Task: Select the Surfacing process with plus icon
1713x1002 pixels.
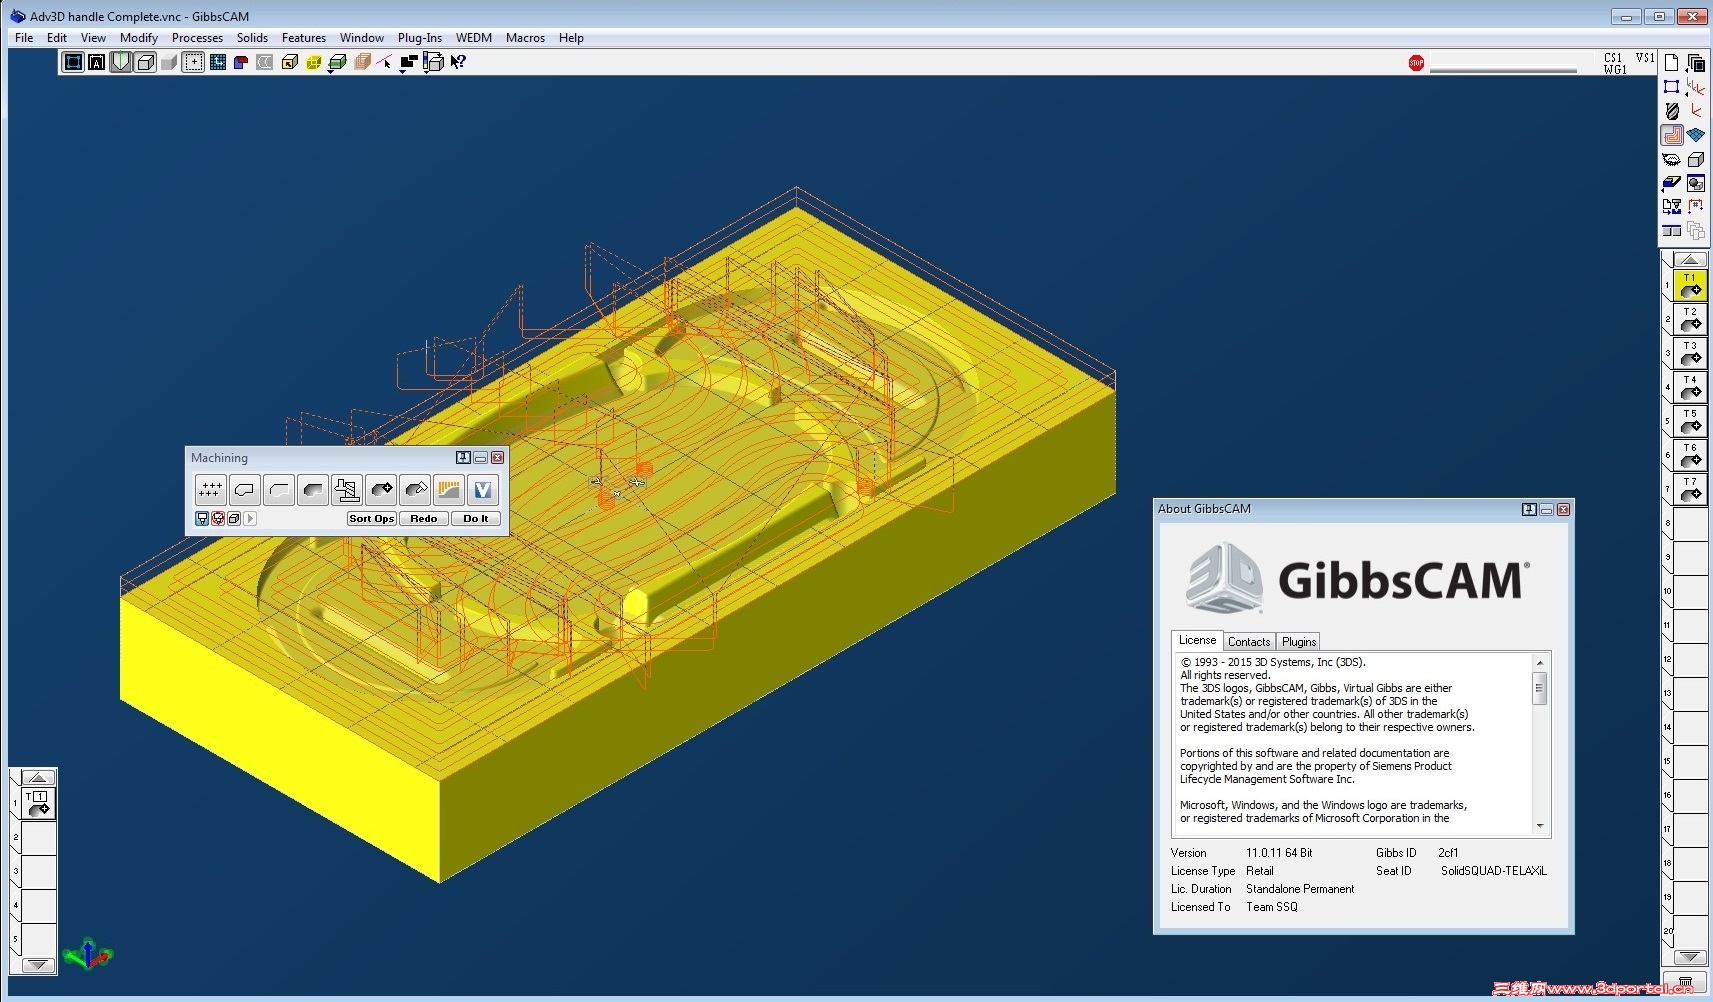Action: (380, 490)
